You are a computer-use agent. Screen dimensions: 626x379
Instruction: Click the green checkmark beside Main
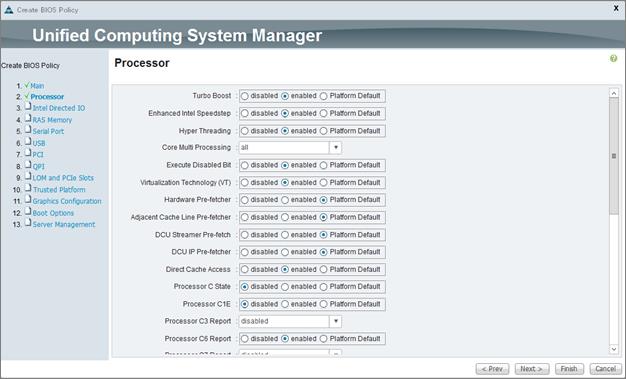(x=27, y=85)
